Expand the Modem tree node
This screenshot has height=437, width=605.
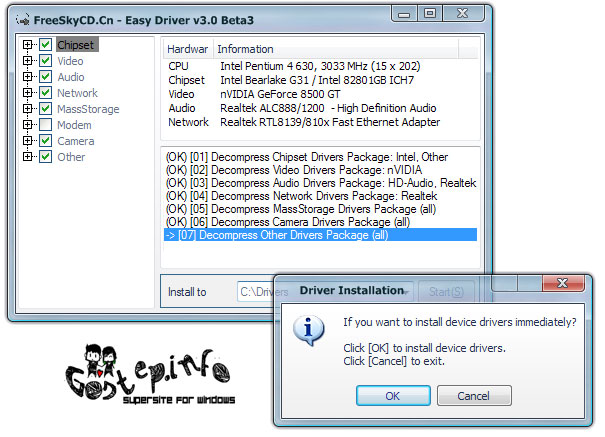(x=27, y=125)
